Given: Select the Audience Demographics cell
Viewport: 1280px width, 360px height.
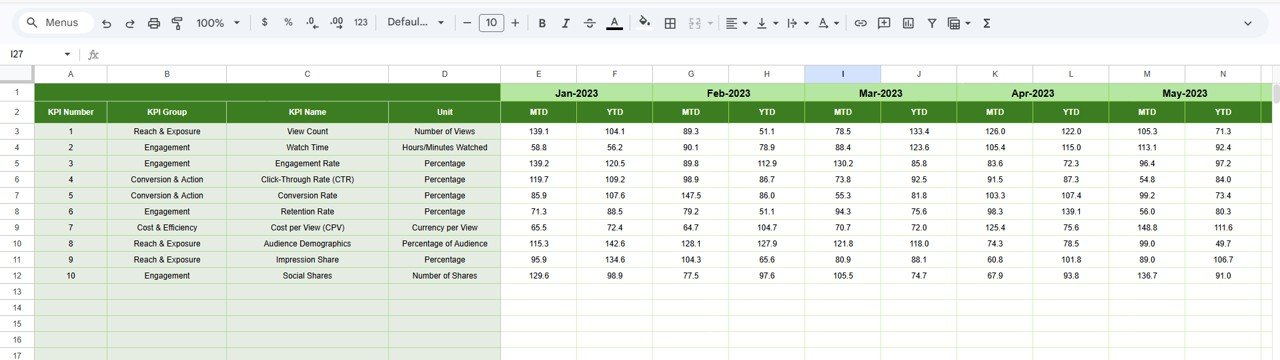Looking at the screenshot, I should 307,243.
